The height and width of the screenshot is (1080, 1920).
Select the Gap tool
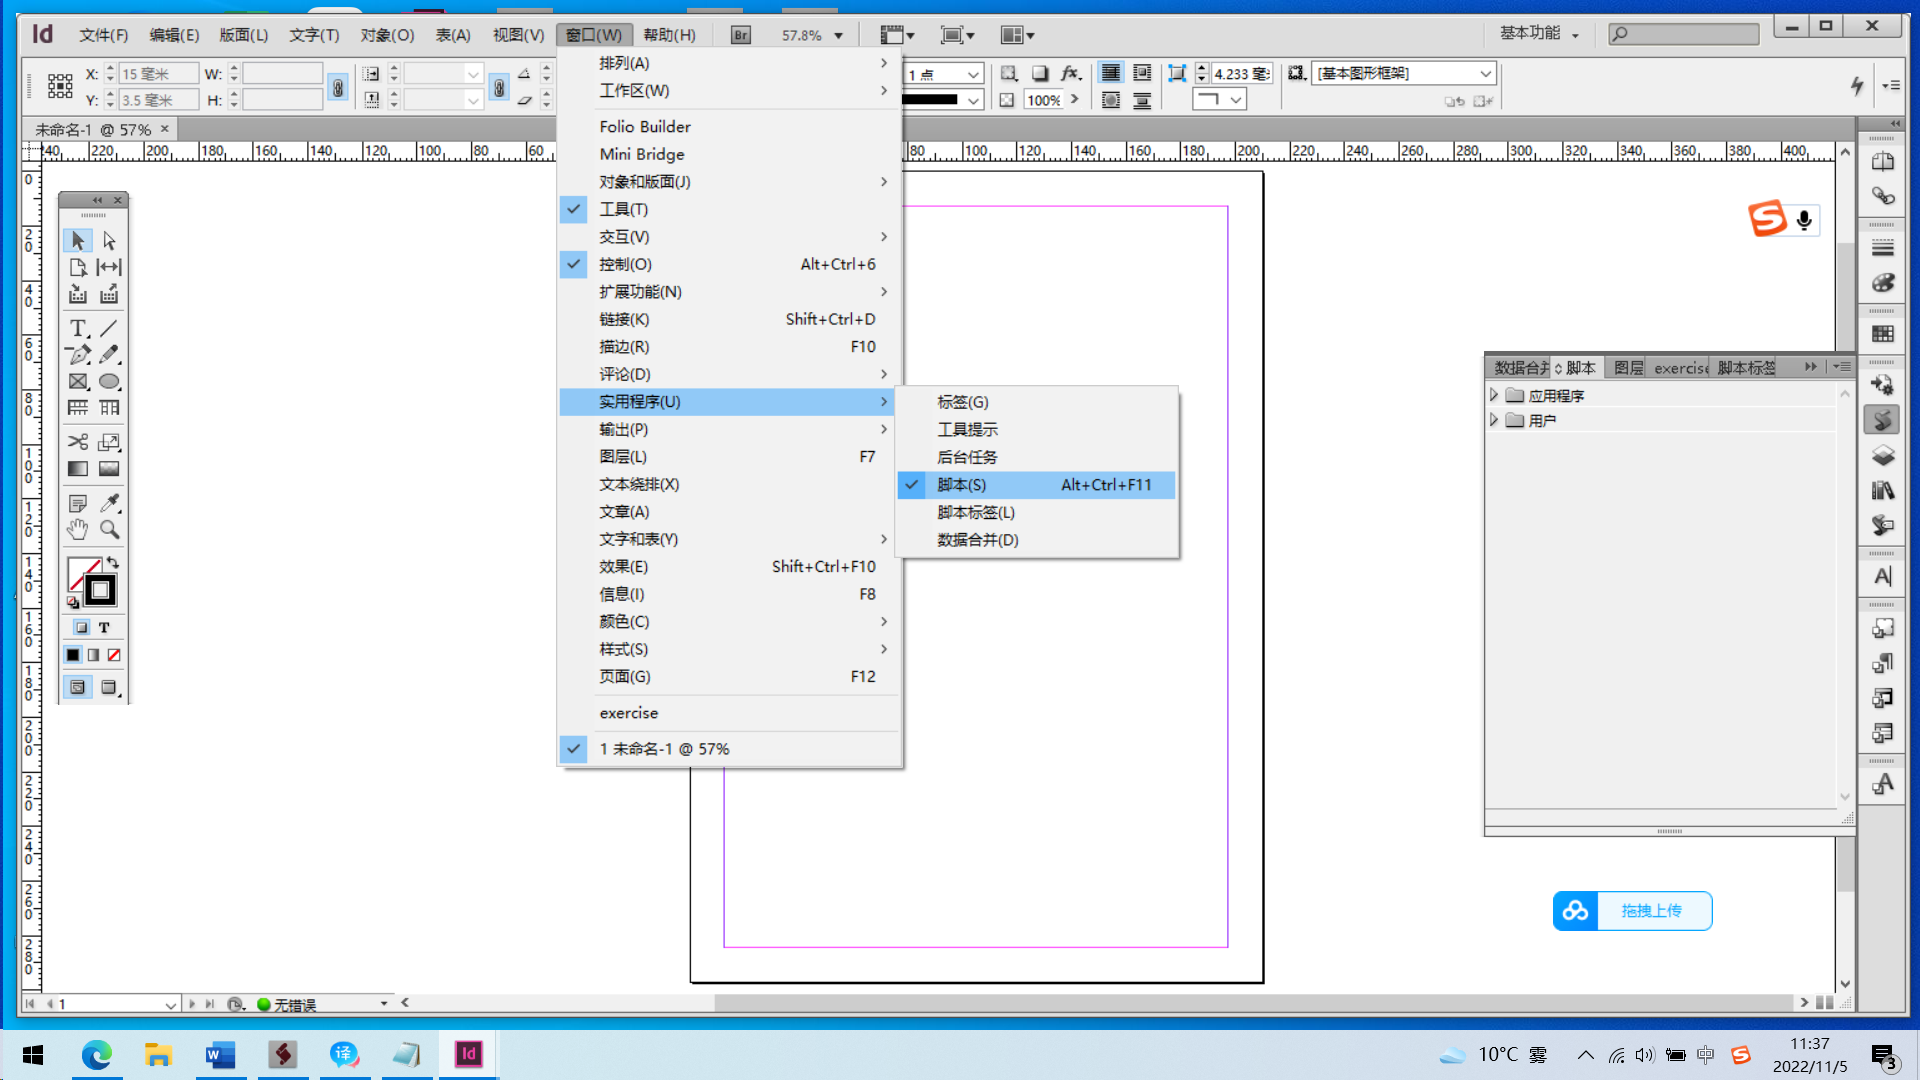109,268
